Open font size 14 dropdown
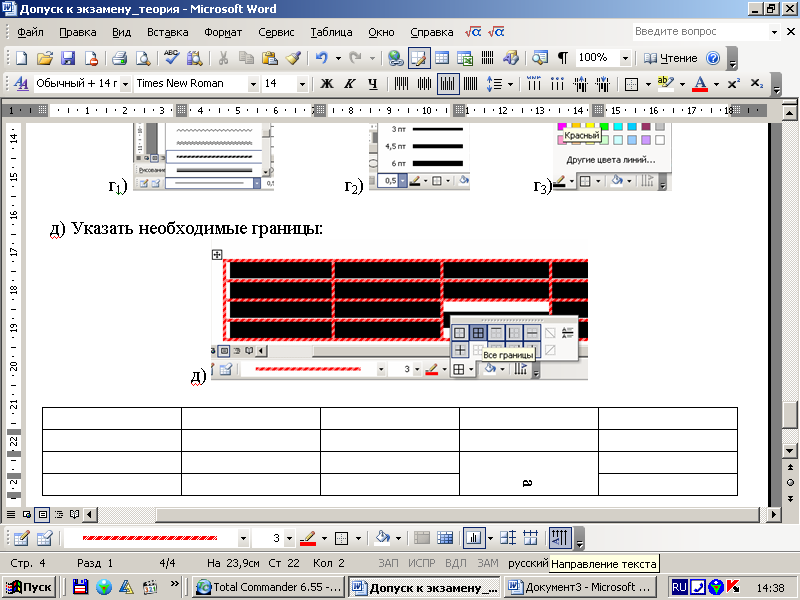Screen dimensions: 800x600 tap(303, 84)
